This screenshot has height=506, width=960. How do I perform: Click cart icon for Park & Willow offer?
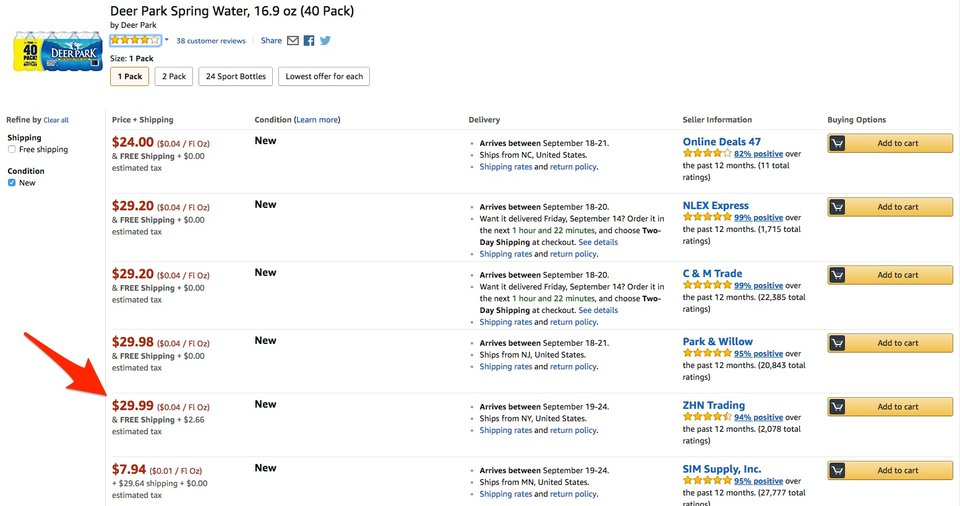(x=837, y=343)
